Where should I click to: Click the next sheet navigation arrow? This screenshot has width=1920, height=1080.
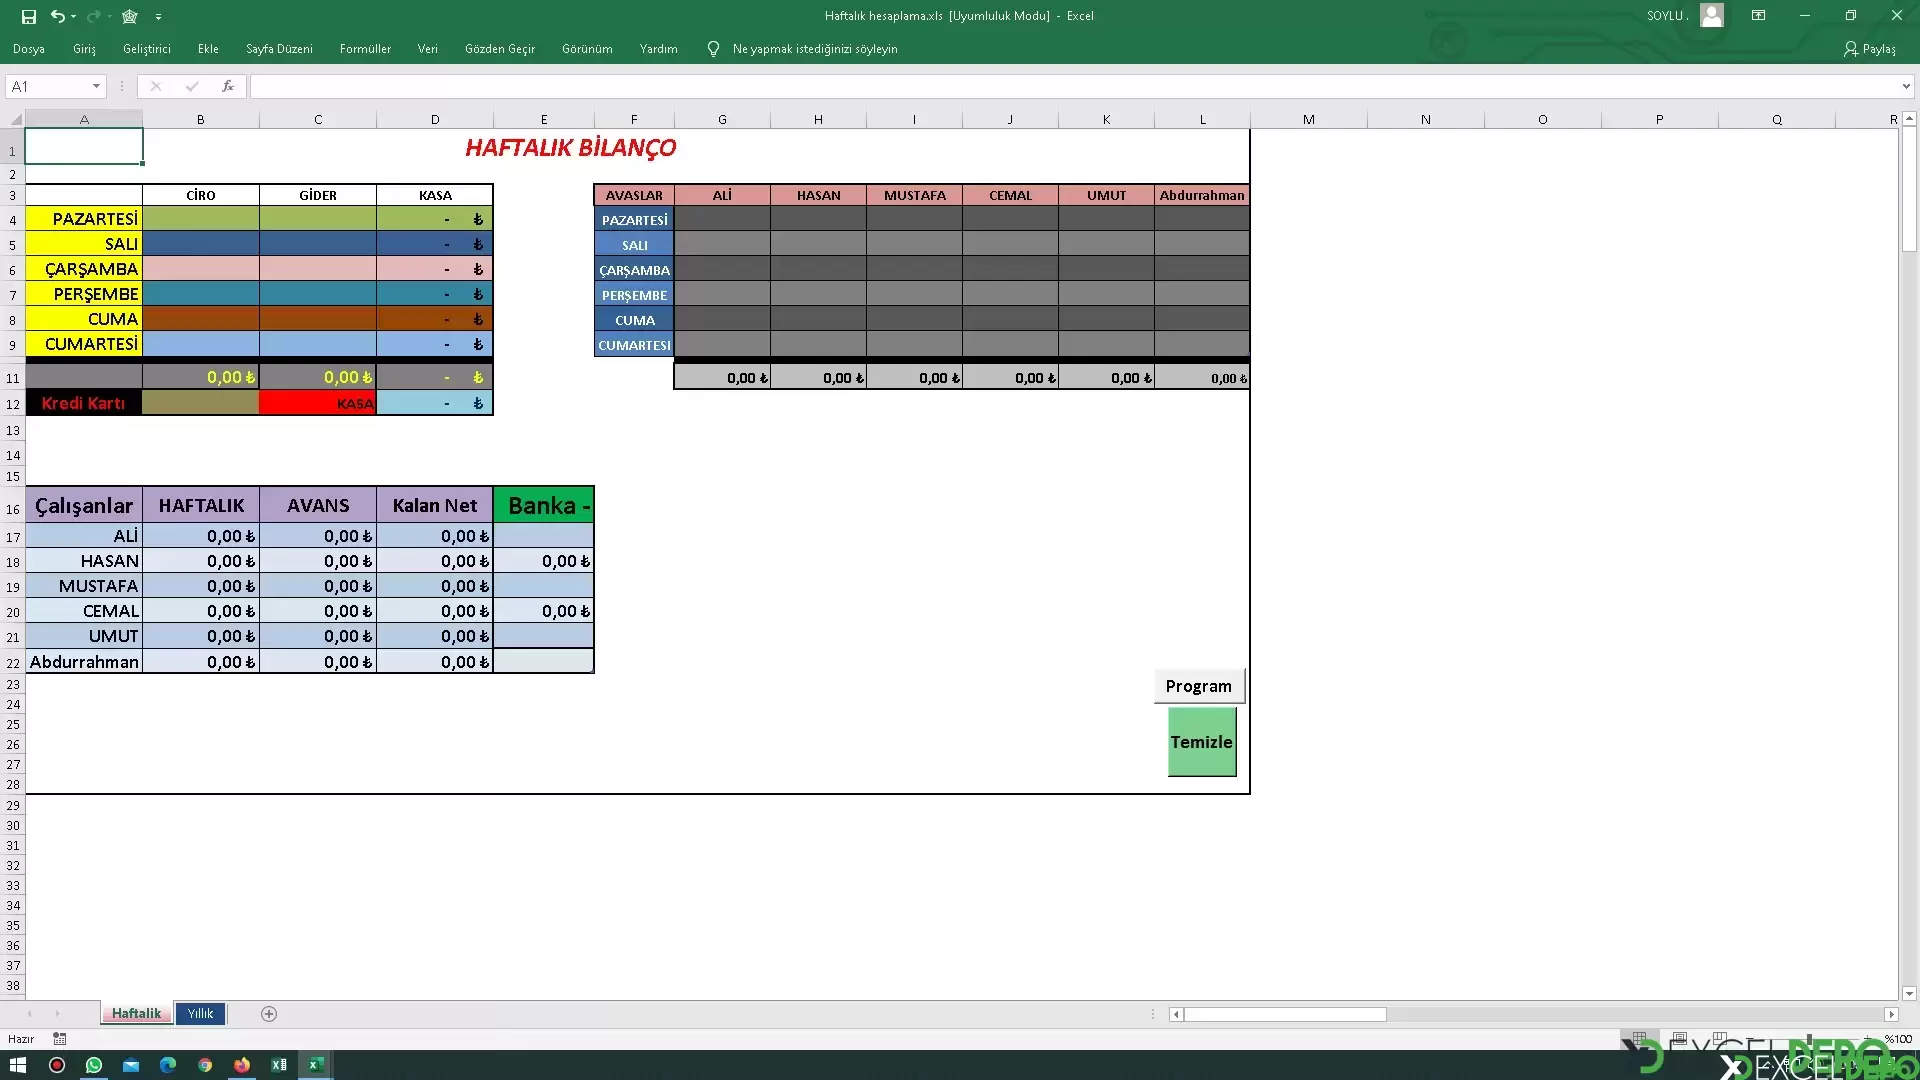(57, 1014)
